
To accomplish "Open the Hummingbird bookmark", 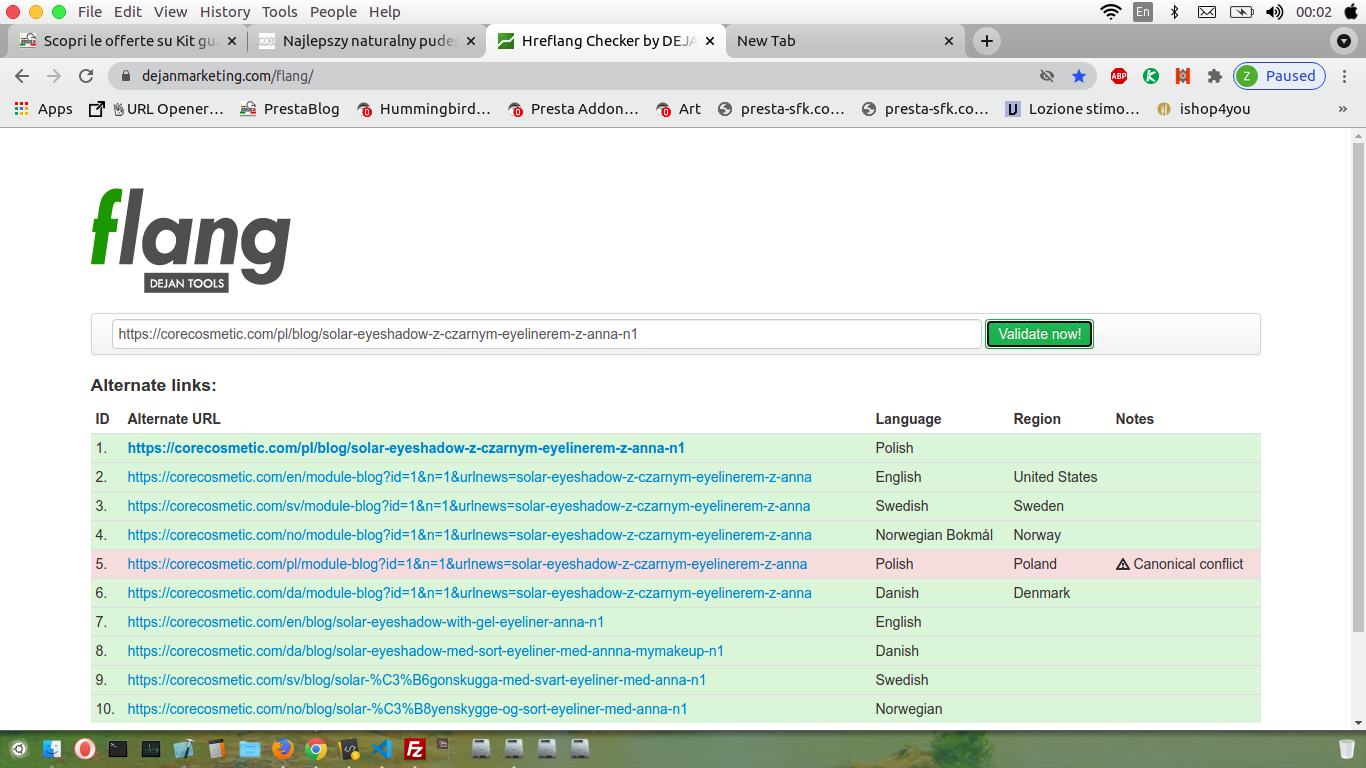I will pyautogui.click(x=424, y=109).
